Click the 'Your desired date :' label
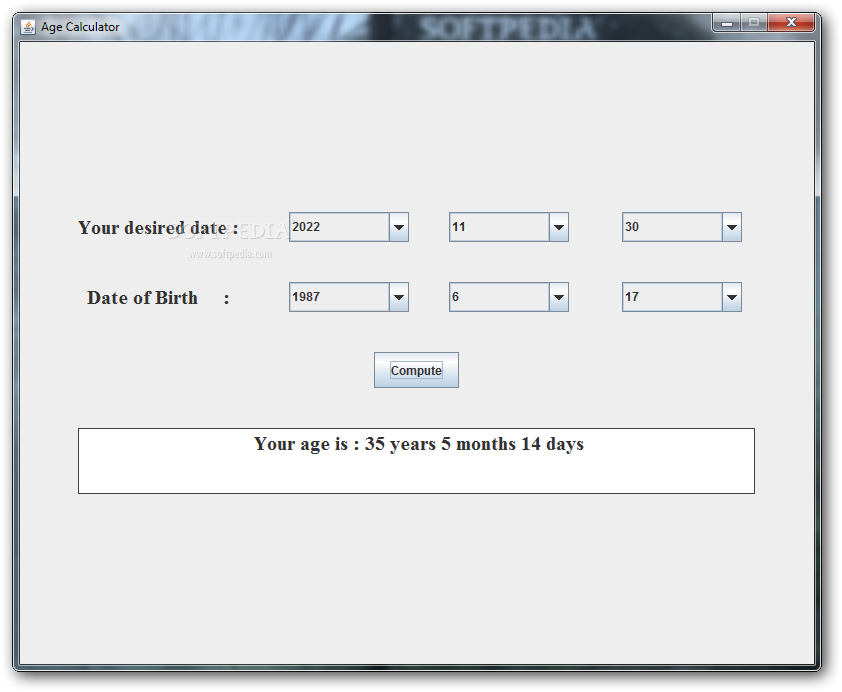 click(158, 228)
